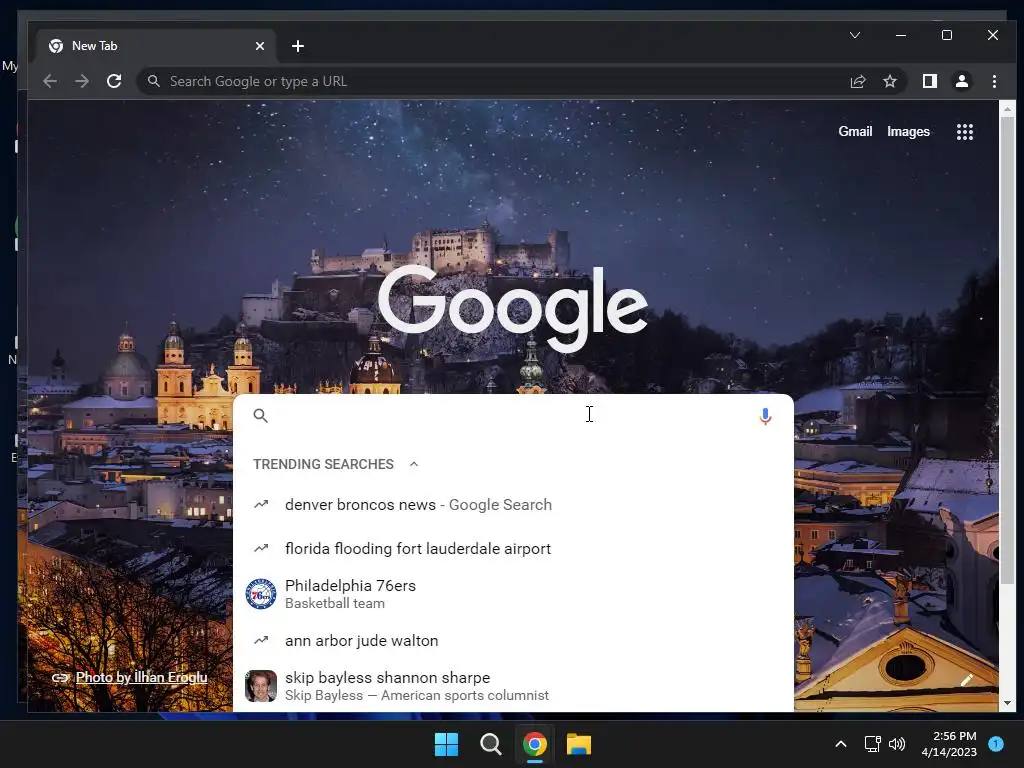Show hidden system tray icons
The height and width of the screenshot is (768, 1024).
click(x=840, y=744)
